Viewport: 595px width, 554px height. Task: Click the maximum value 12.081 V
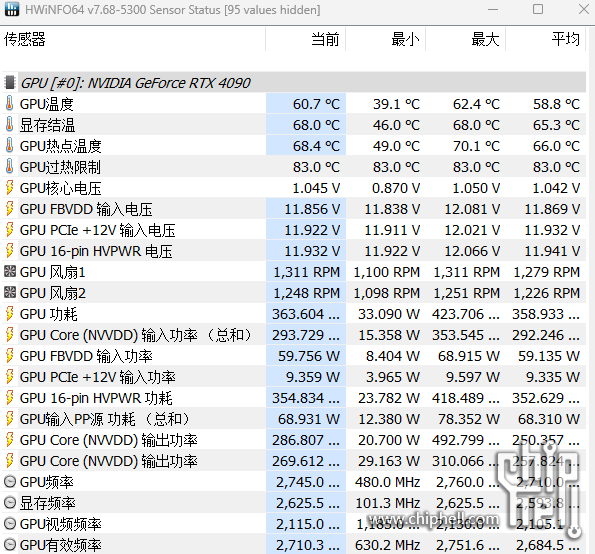(x=472, y=209)
